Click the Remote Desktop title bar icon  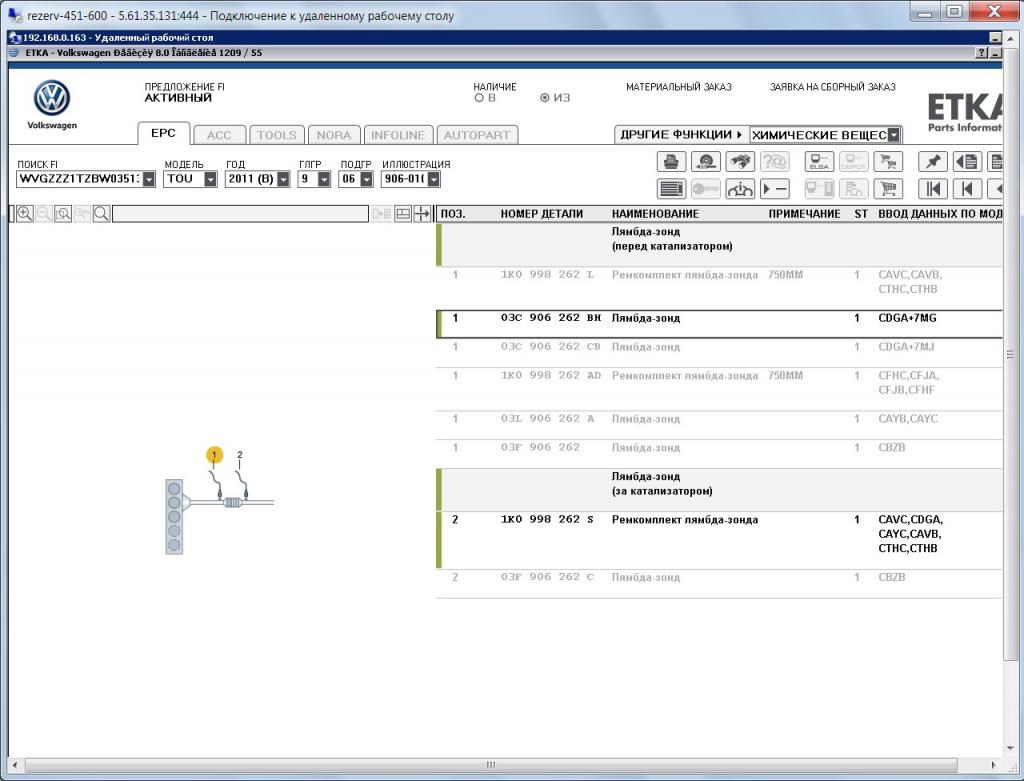15,37
